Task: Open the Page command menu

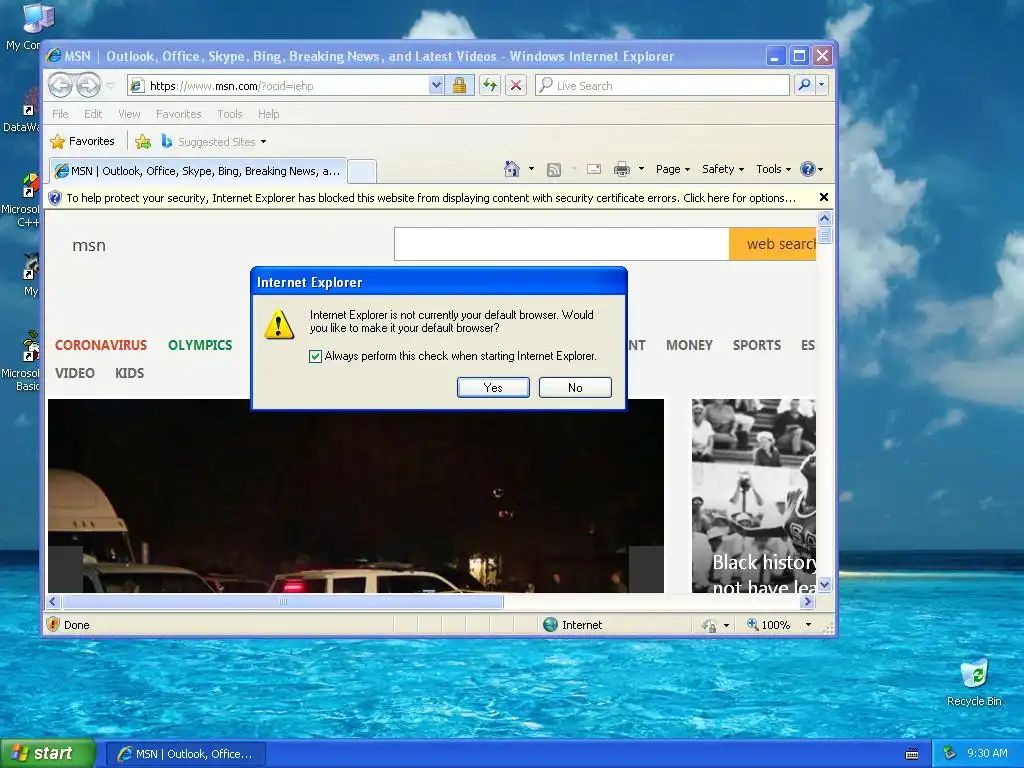Action: coord(673,169)
